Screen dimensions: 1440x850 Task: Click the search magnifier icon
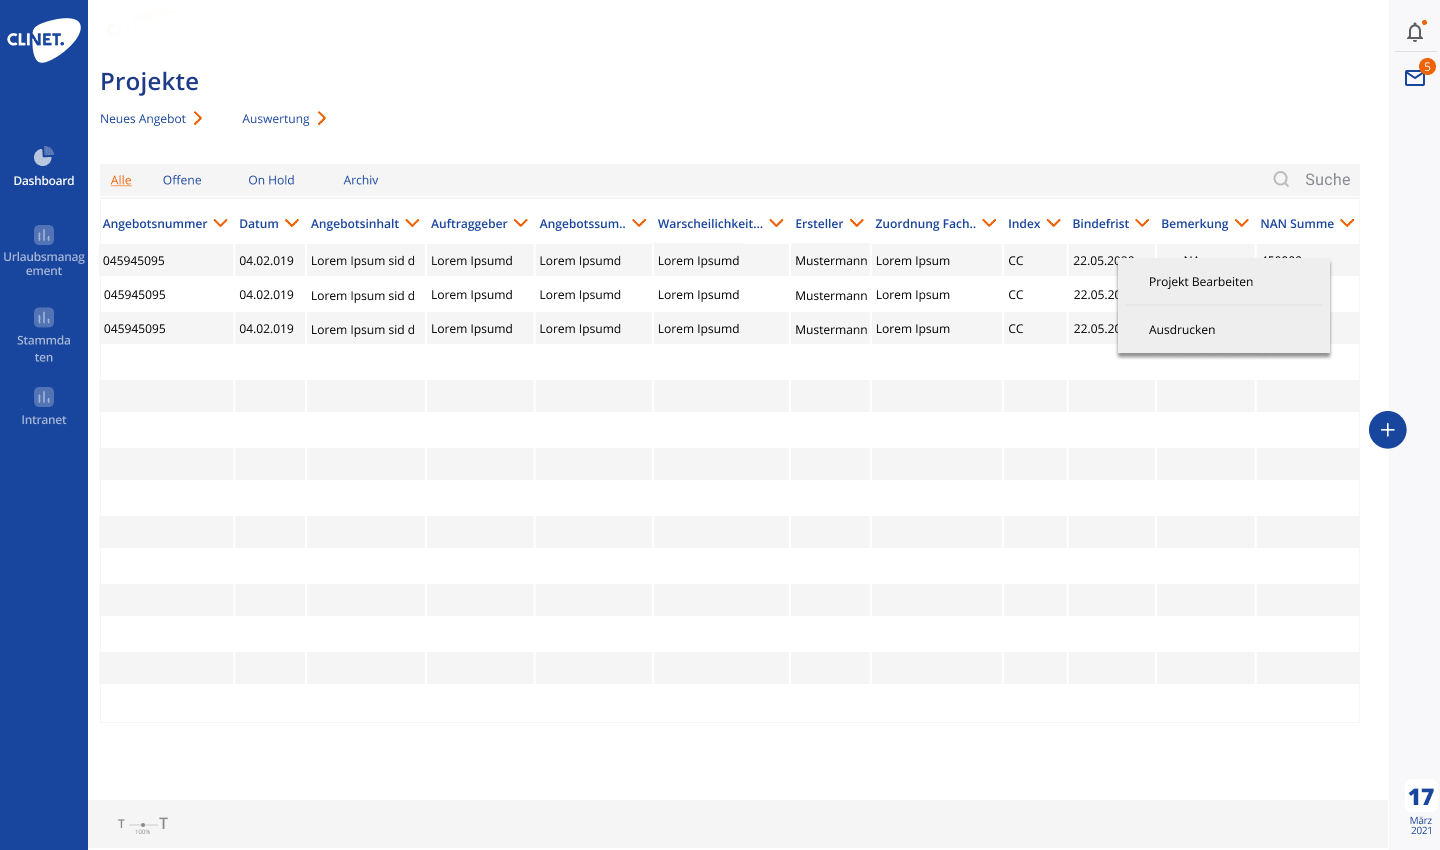click(x=1281, y=180)
